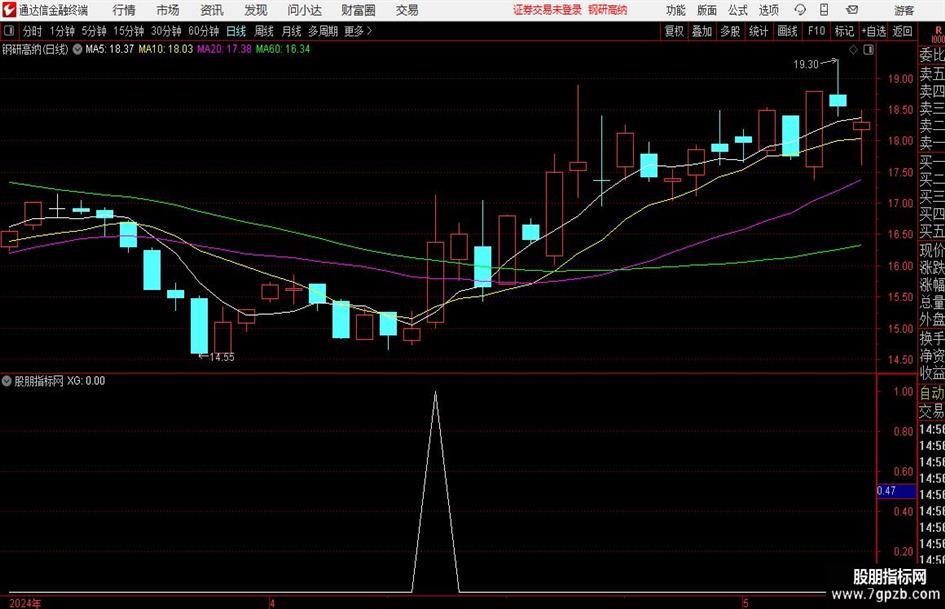Switch to the 分时 period tab

33,31
